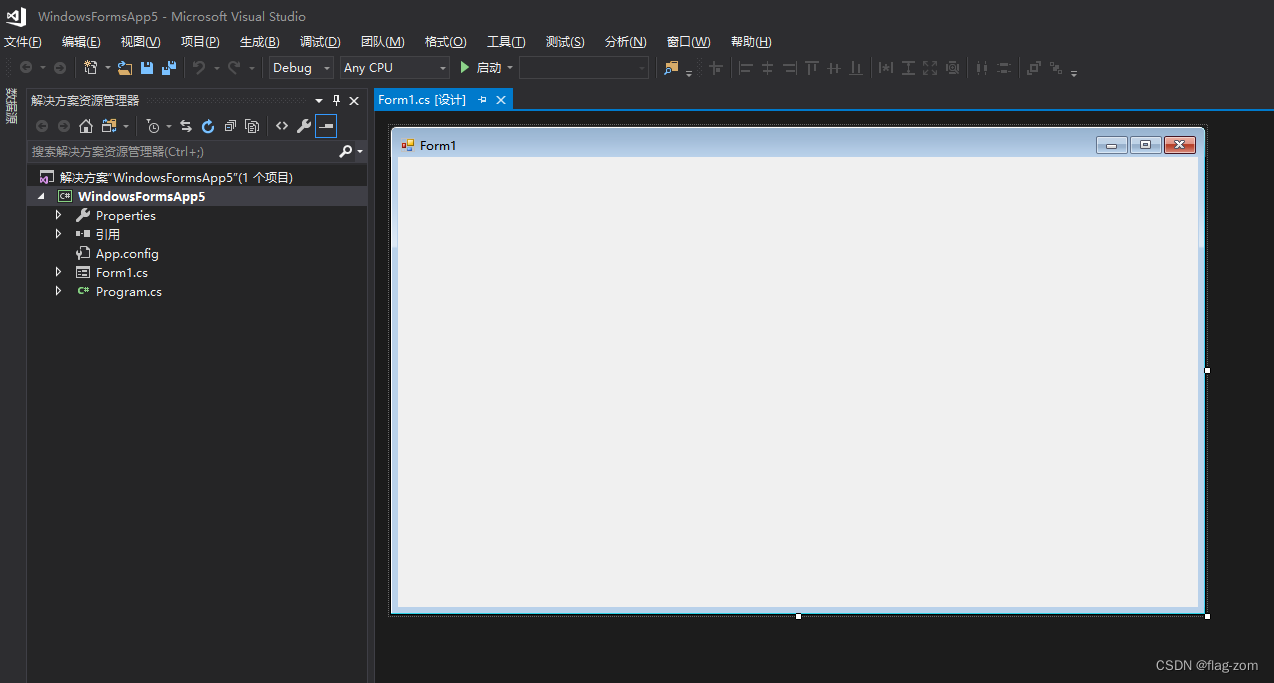
Task: Open the 文件(F) menu
Action: pyautogui.click(x=23, y=41)
